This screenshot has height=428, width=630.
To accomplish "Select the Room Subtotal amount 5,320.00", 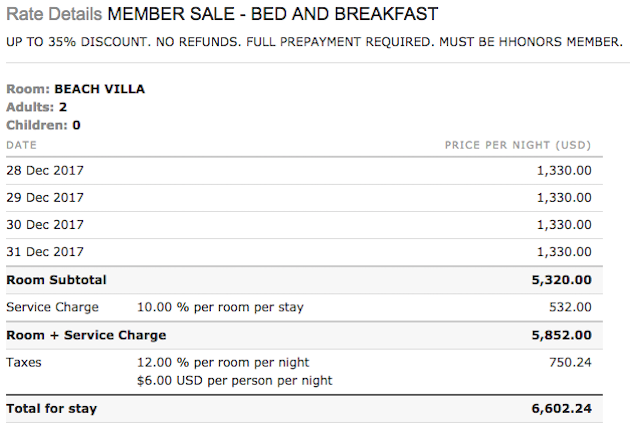I will (x=562, y=280).
